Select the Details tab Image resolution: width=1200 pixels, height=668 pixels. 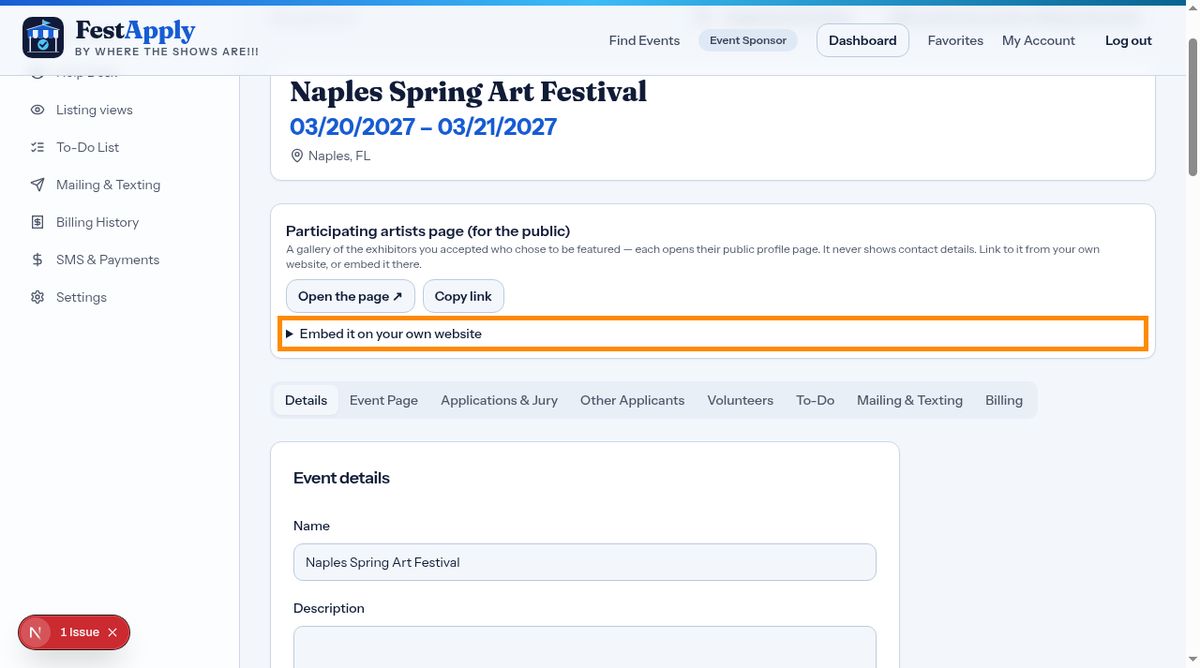coord(306,400)
